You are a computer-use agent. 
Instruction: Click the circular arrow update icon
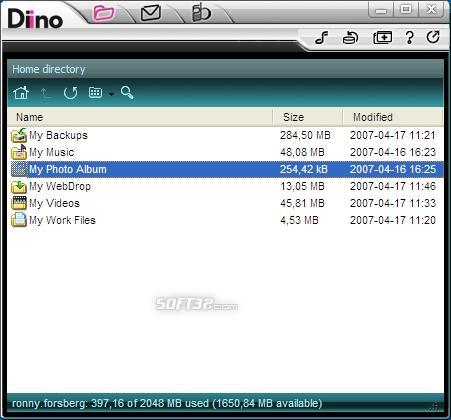[x=433, y=37]
